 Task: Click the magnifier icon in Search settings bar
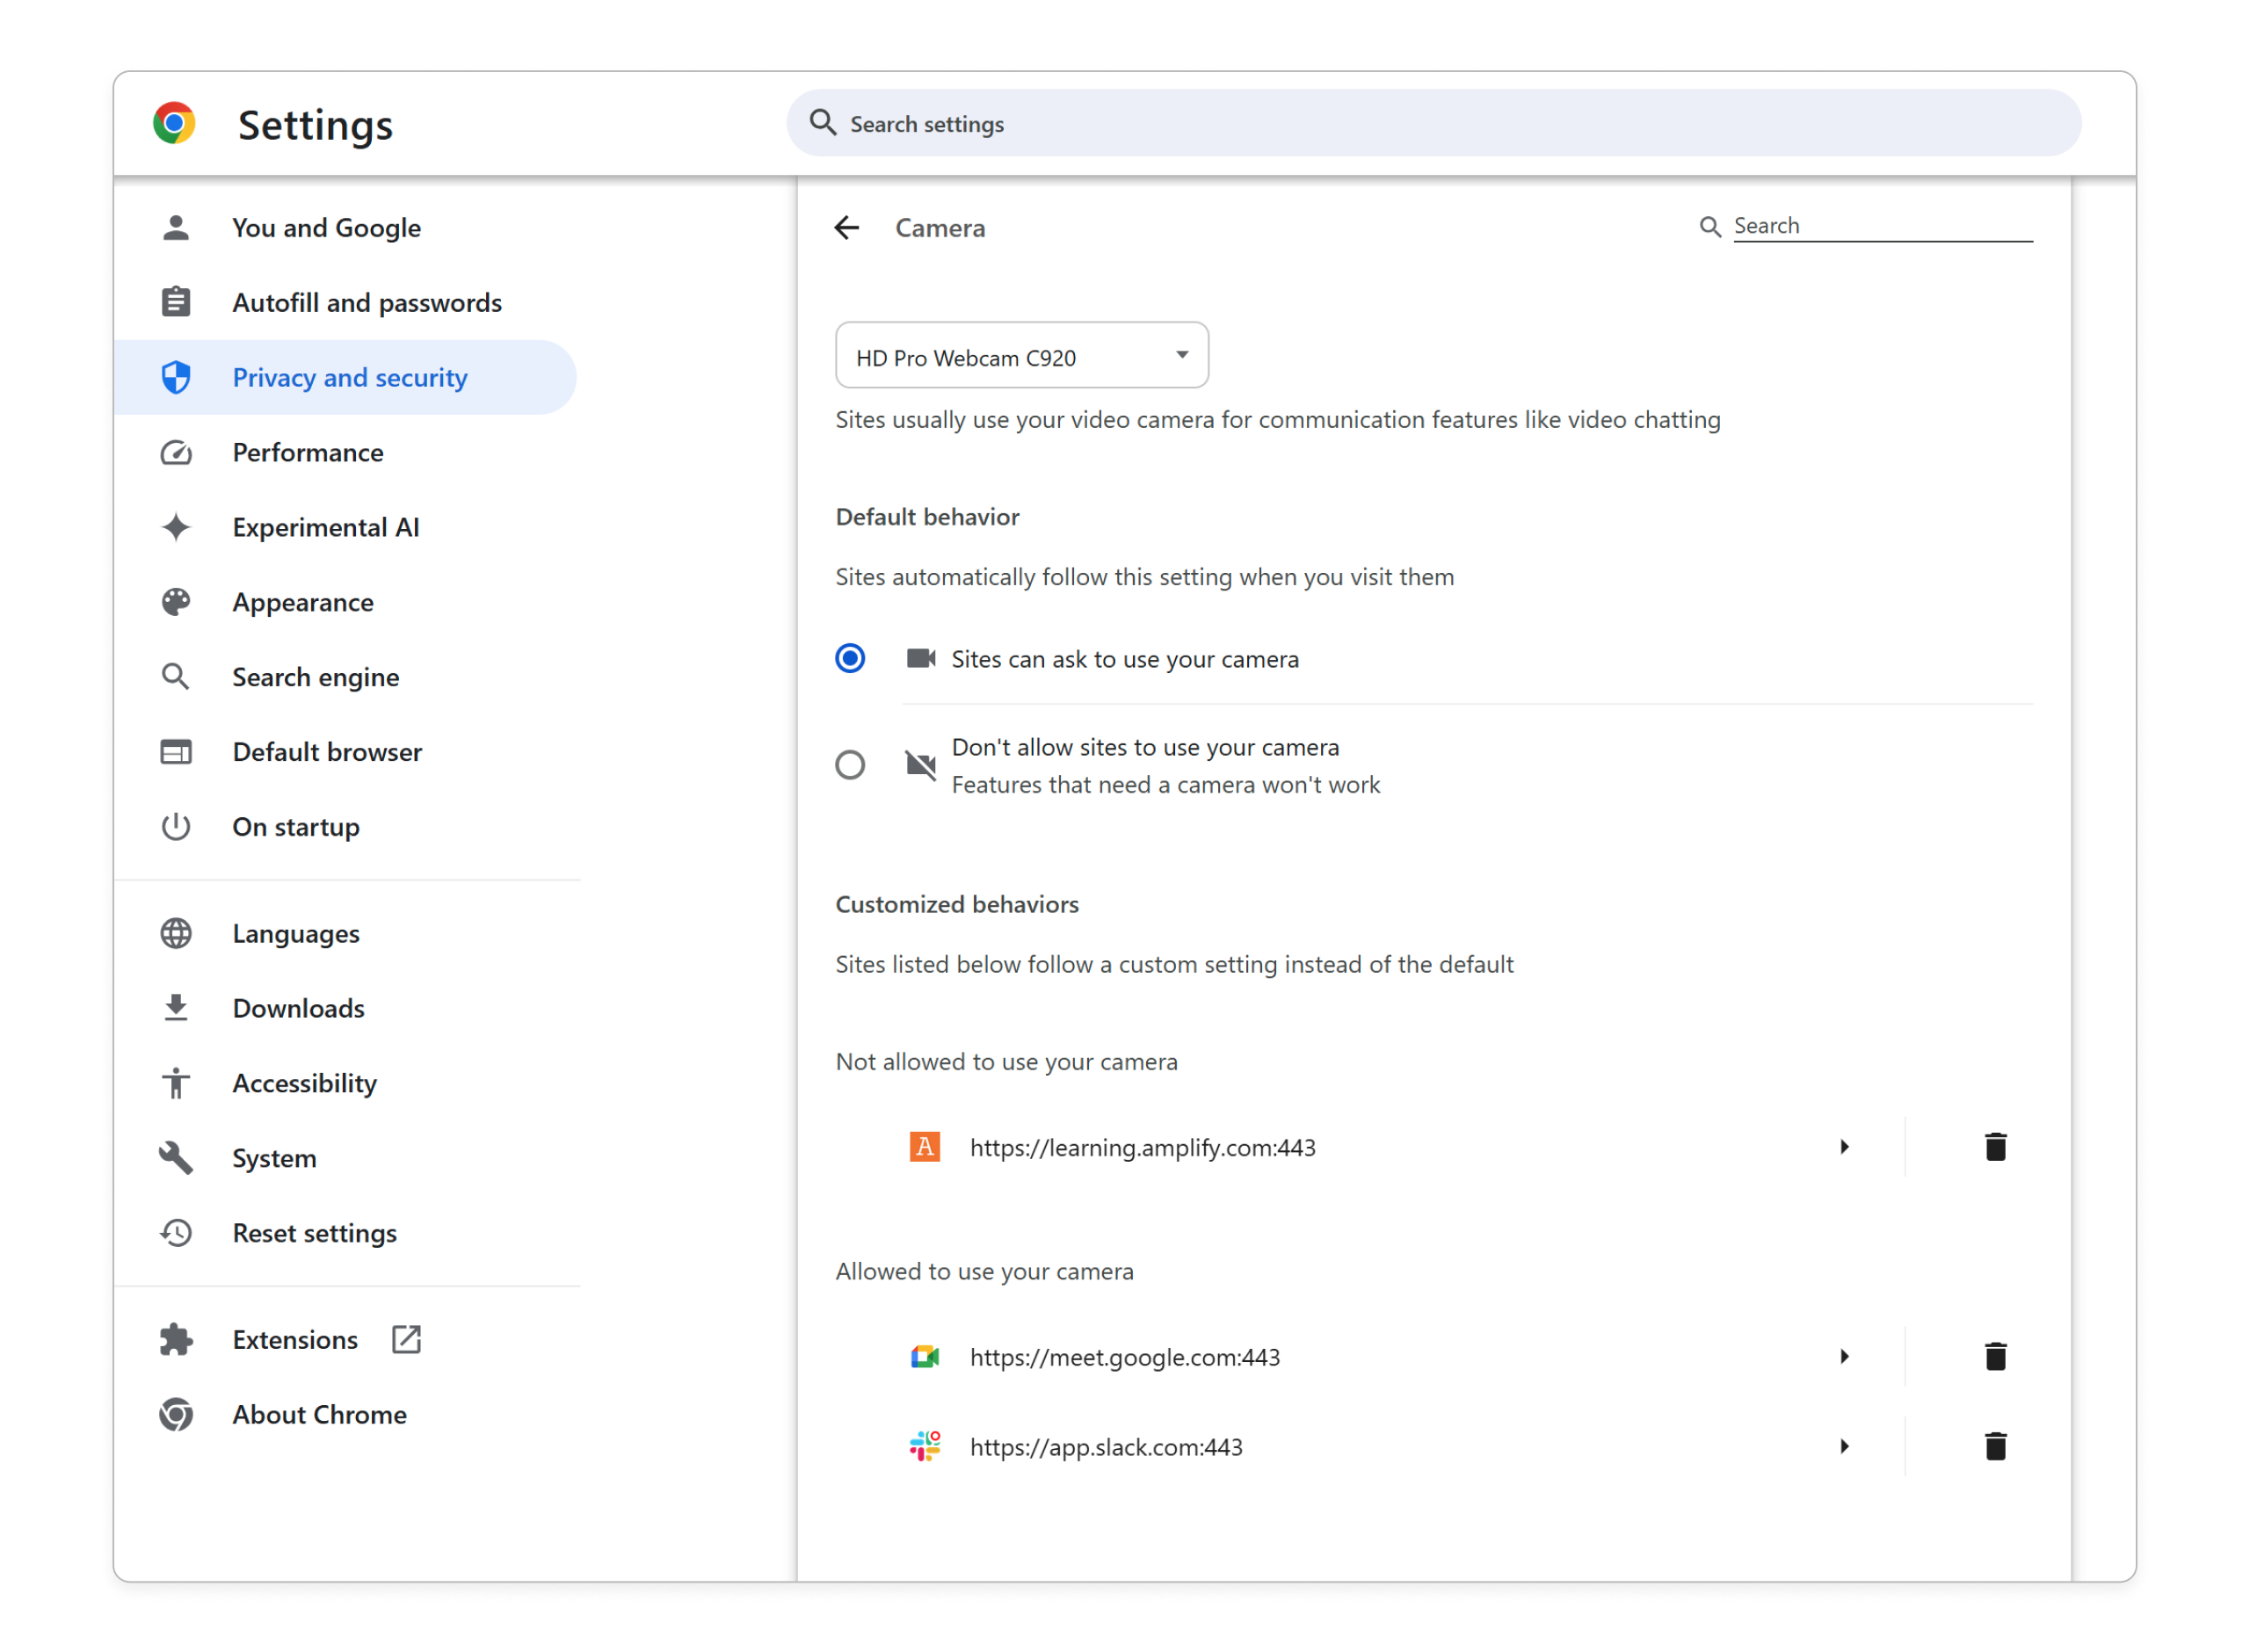823,123
